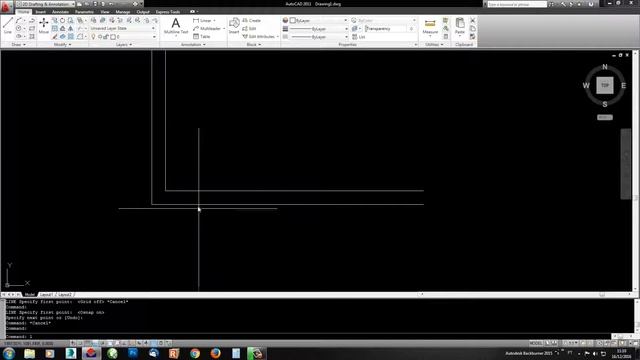Open Google Chrome from the taskbar

[x=195, y=353]
